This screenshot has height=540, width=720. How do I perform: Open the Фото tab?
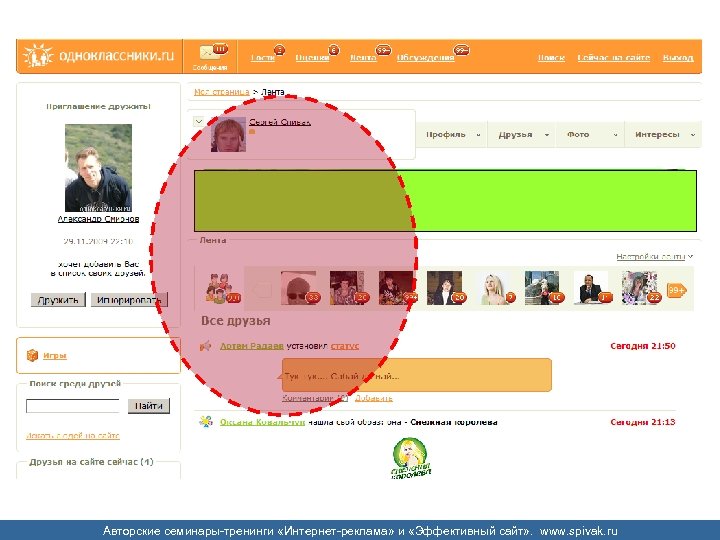coord(578,135)
